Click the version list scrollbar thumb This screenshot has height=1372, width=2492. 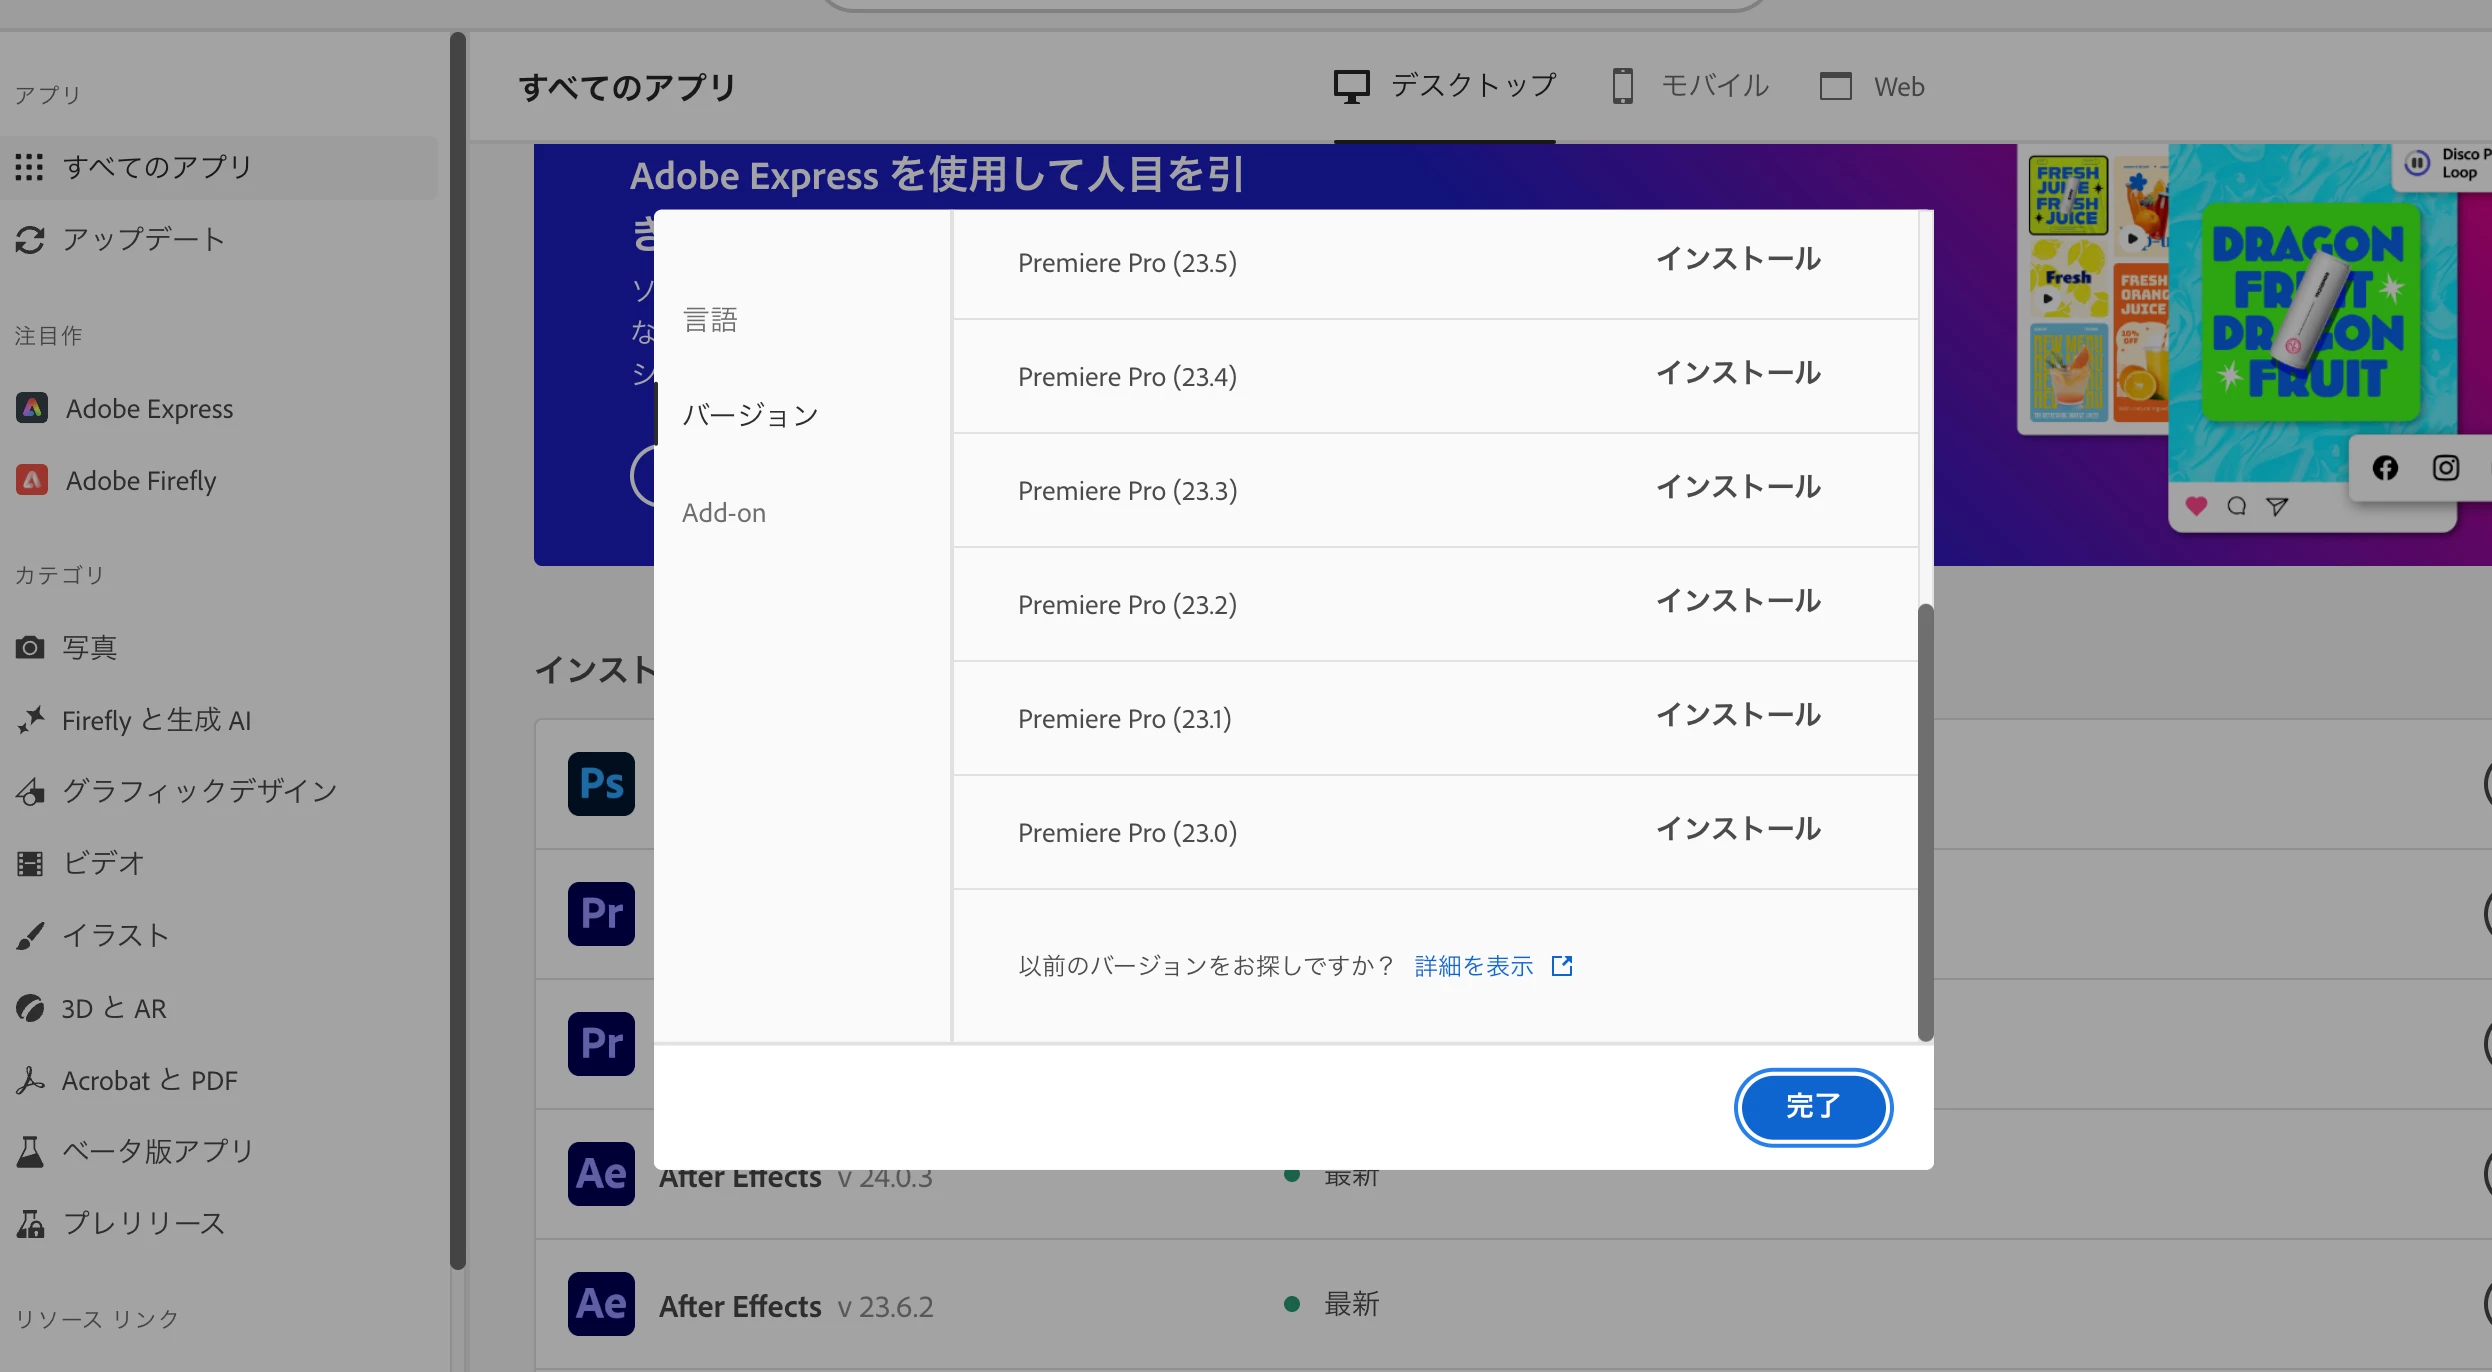tap(1925, 820)
